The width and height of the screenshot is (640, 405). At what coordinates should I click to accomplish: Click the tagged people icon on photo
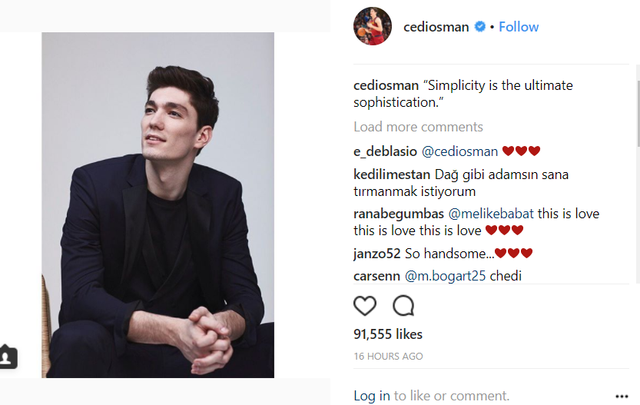[x=8, y=357]
